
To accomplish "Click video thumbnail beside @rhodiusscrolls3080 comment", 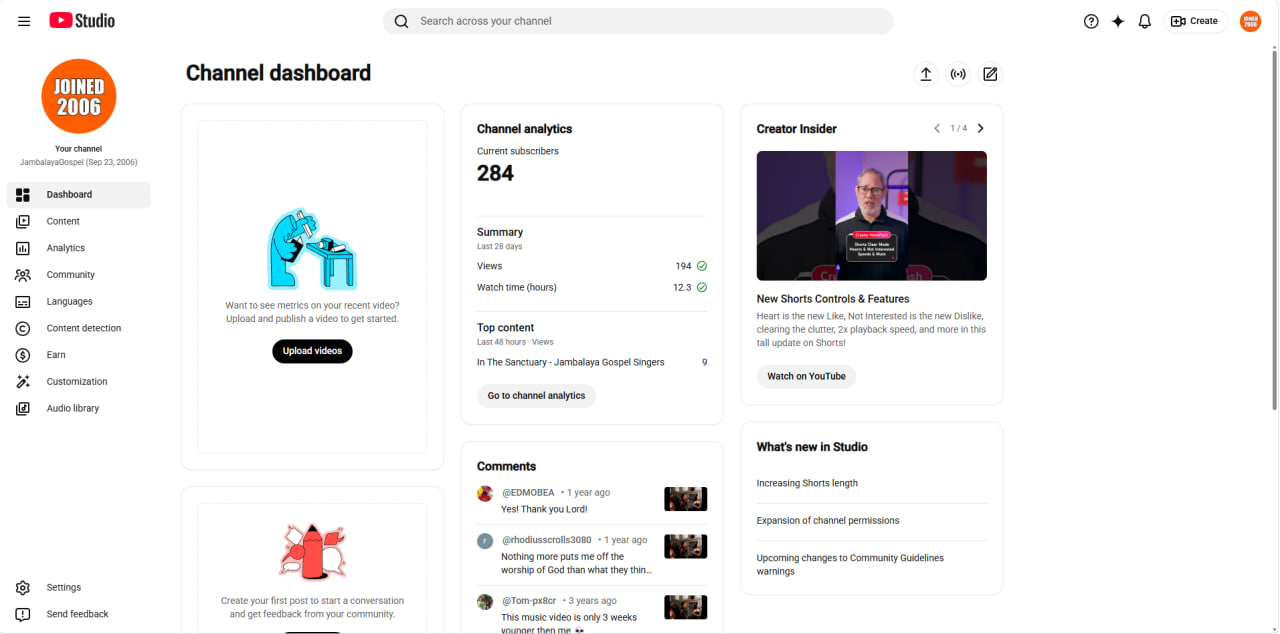I will (x=686, y=547).
